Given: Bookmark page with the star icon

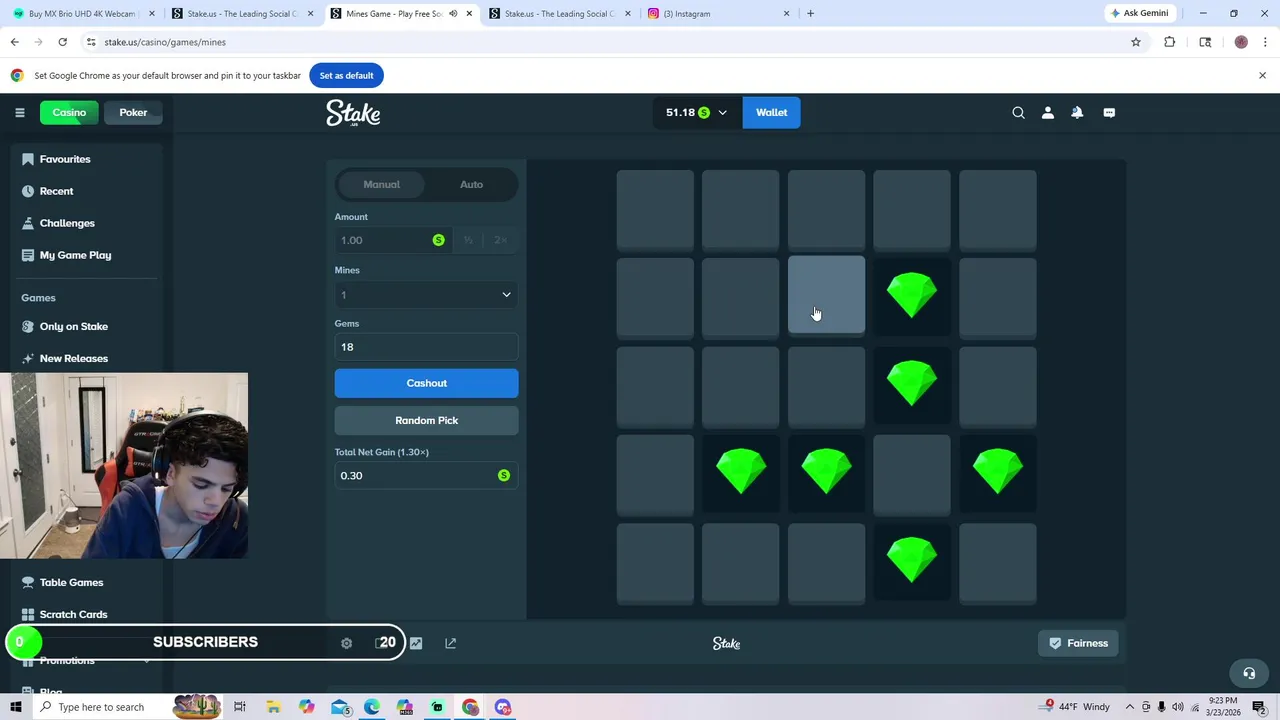Looking at the screenshot, I should tap(1136, 42).
